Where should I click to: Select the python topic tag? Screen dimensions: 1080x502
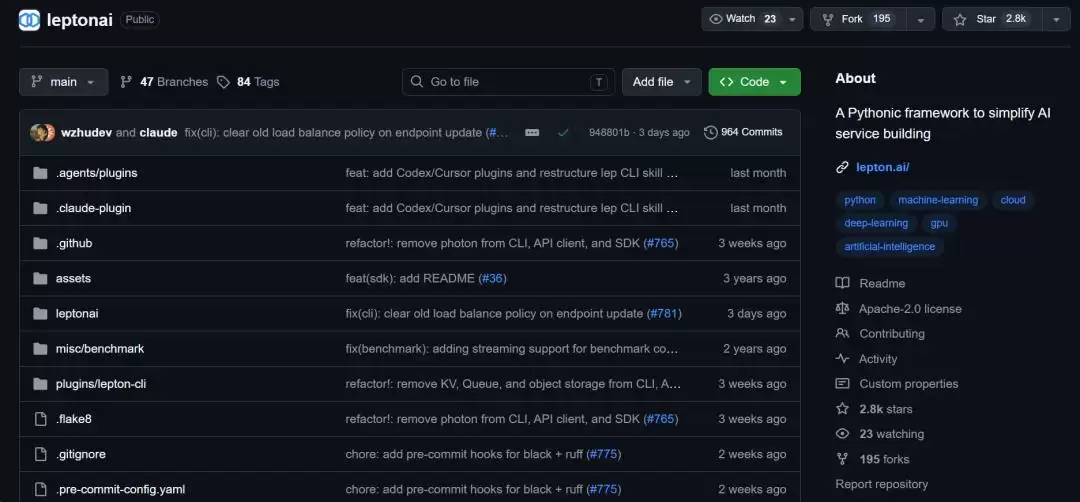pos(860,200)
